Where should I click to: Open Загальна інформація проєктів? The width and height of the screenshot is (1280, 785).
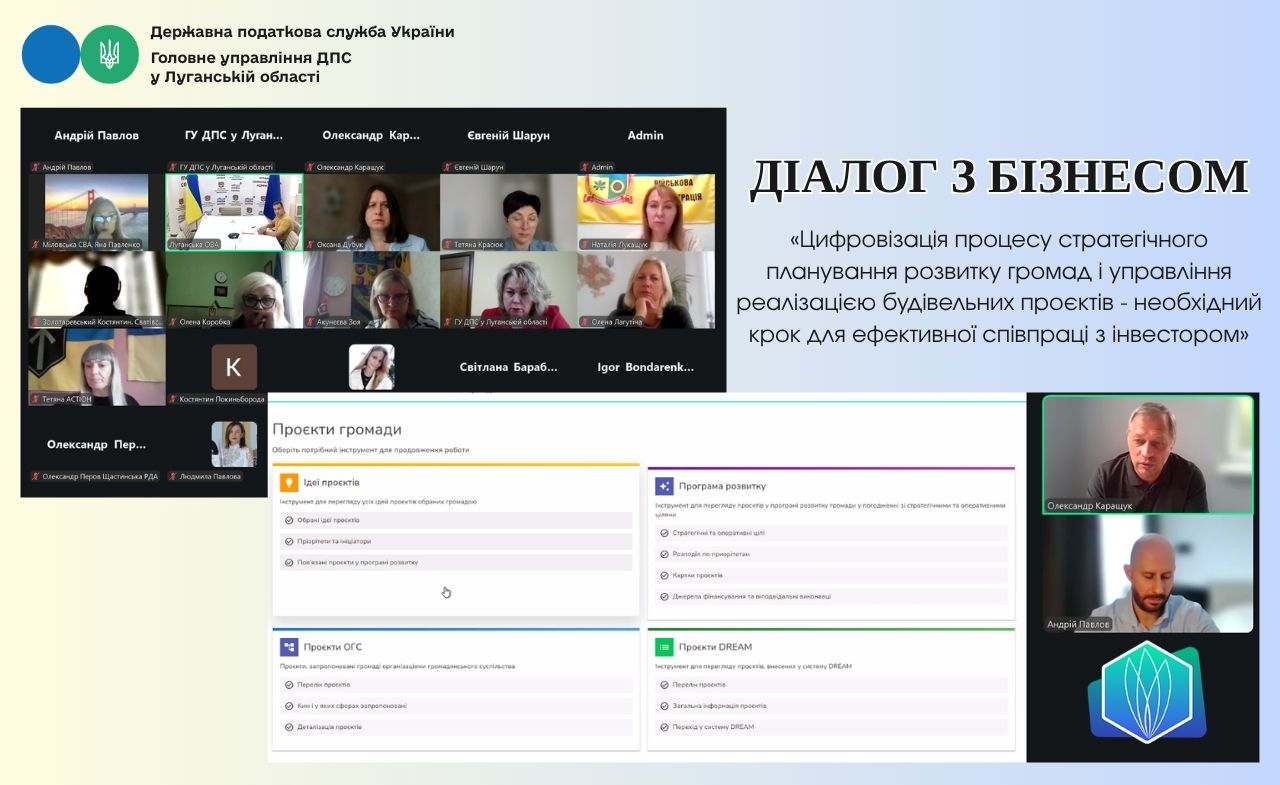tap(831, 706)
